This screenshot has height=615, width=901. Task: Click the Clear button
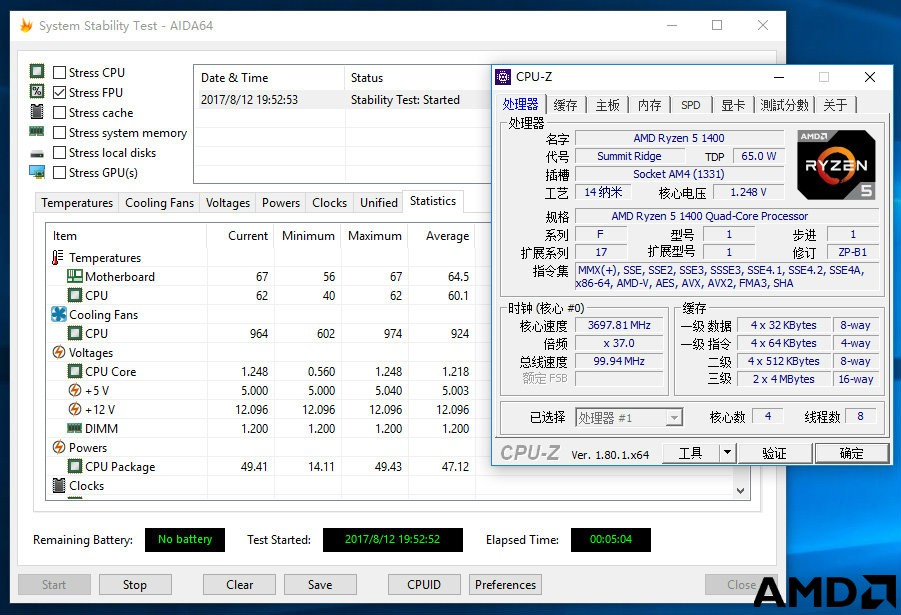pos(239,585)
